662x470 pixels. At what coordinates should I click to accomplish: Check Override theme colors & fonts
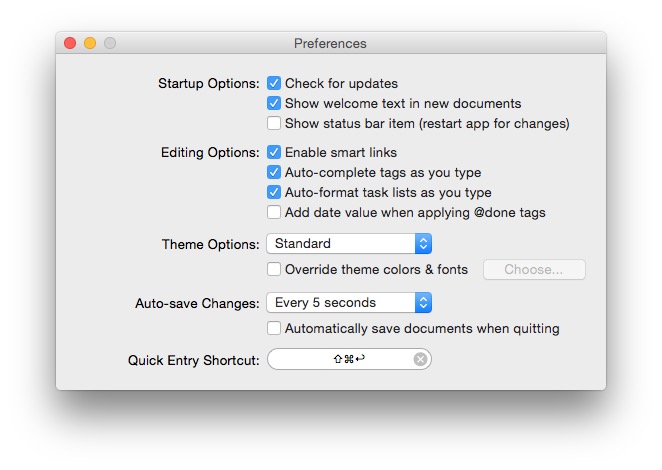pyautogui.click(x=274, y=270)
